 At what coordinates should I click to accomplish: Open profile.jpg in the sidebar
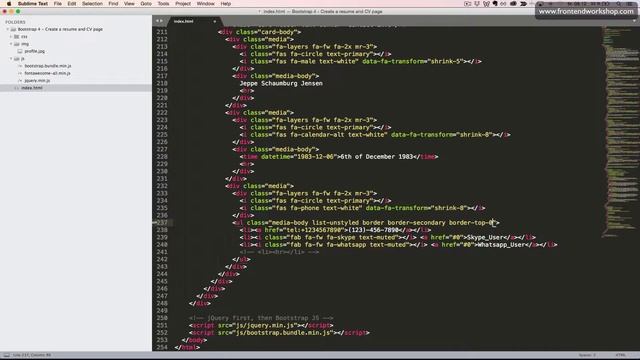[35, 51]
